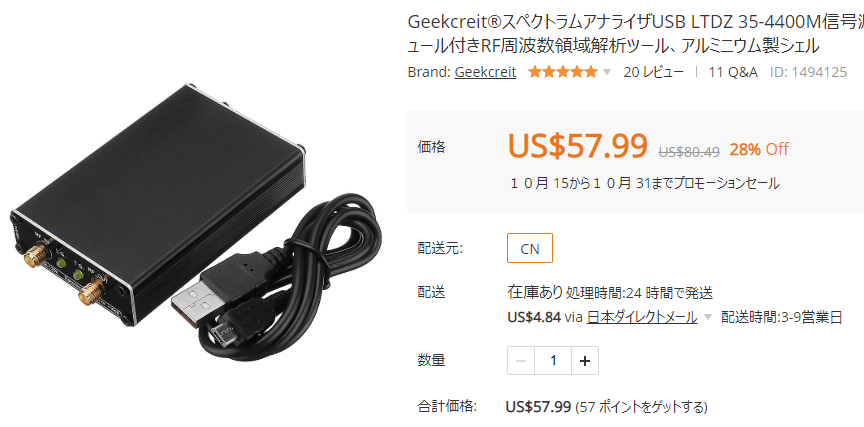
Task: Click the struck-through US$80.49 original price
Action: (x=689, y=151)
